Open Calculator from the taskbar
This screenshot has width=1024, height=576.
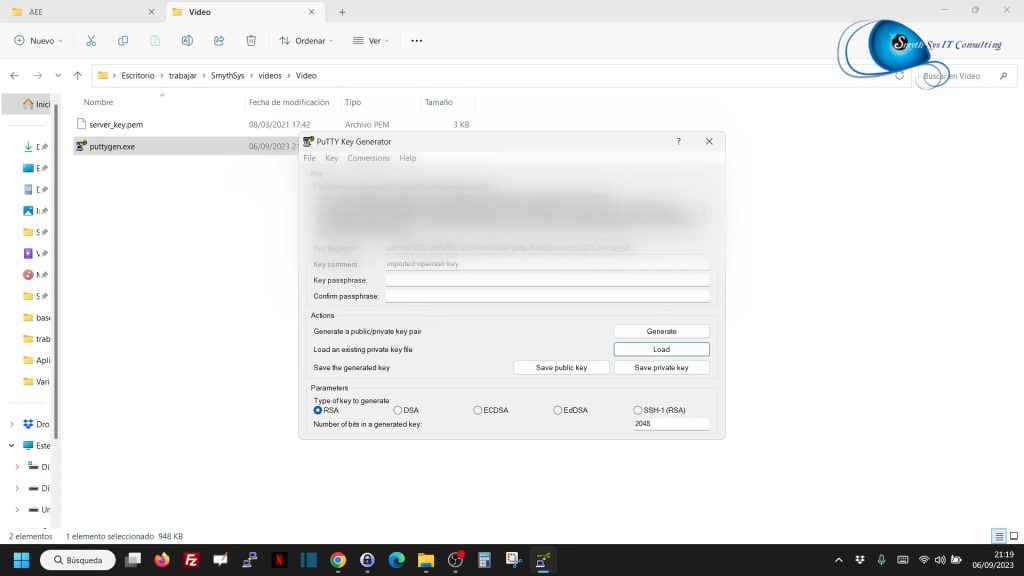point(484,560)
